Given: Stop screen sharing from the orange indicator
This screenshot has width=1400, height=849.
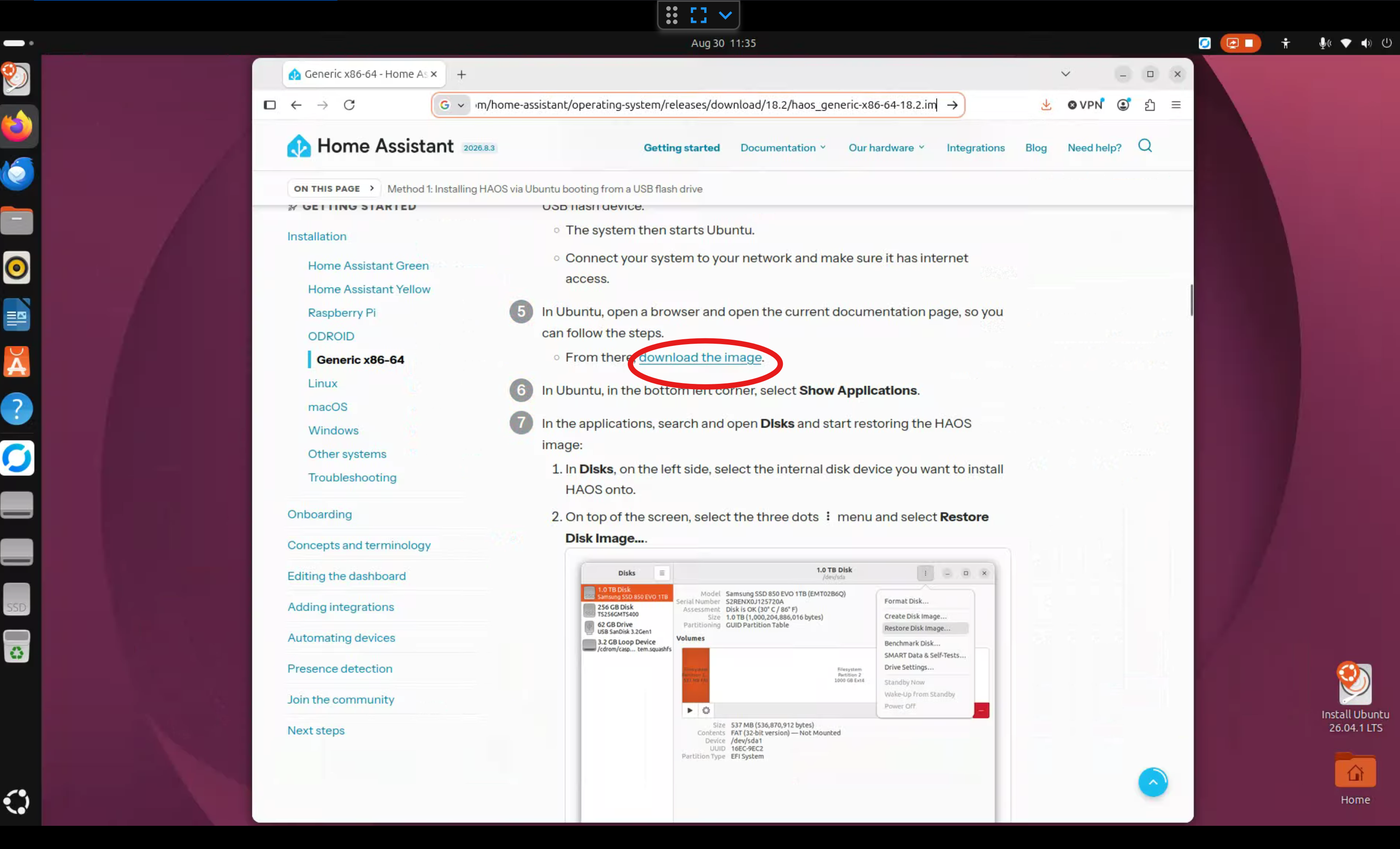Looking at the screenshot, I should pos(1241,44).
